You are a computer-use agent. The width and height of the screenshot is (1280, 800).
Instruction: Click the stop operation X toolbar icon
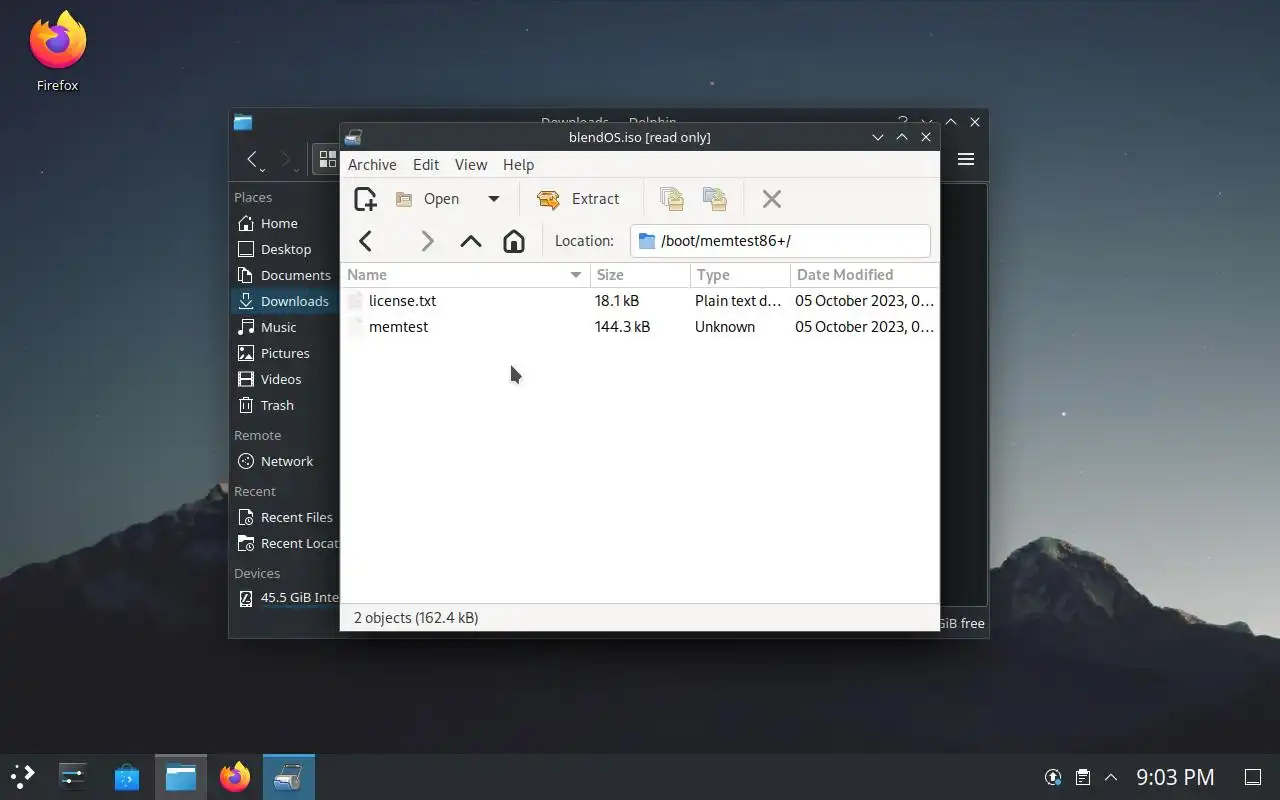coord(771,199)
